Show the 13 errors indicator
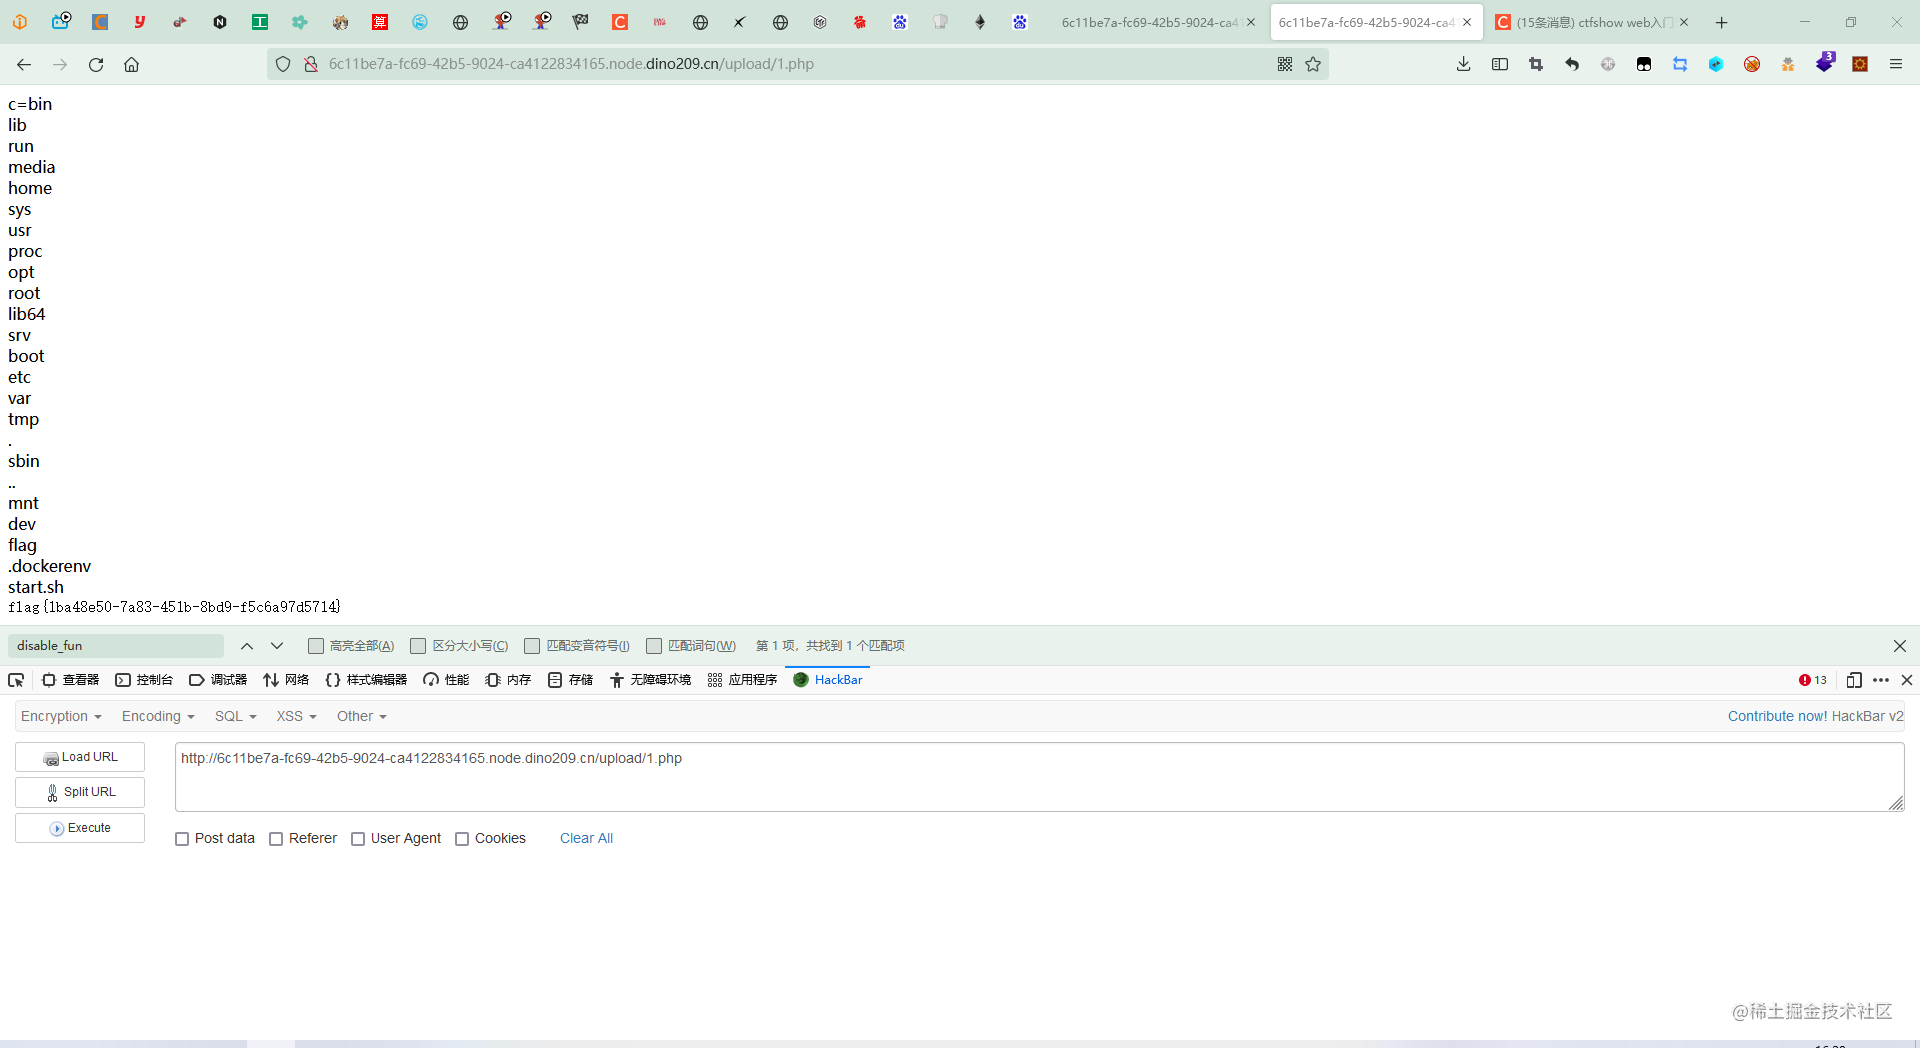 coord(1812,680)
